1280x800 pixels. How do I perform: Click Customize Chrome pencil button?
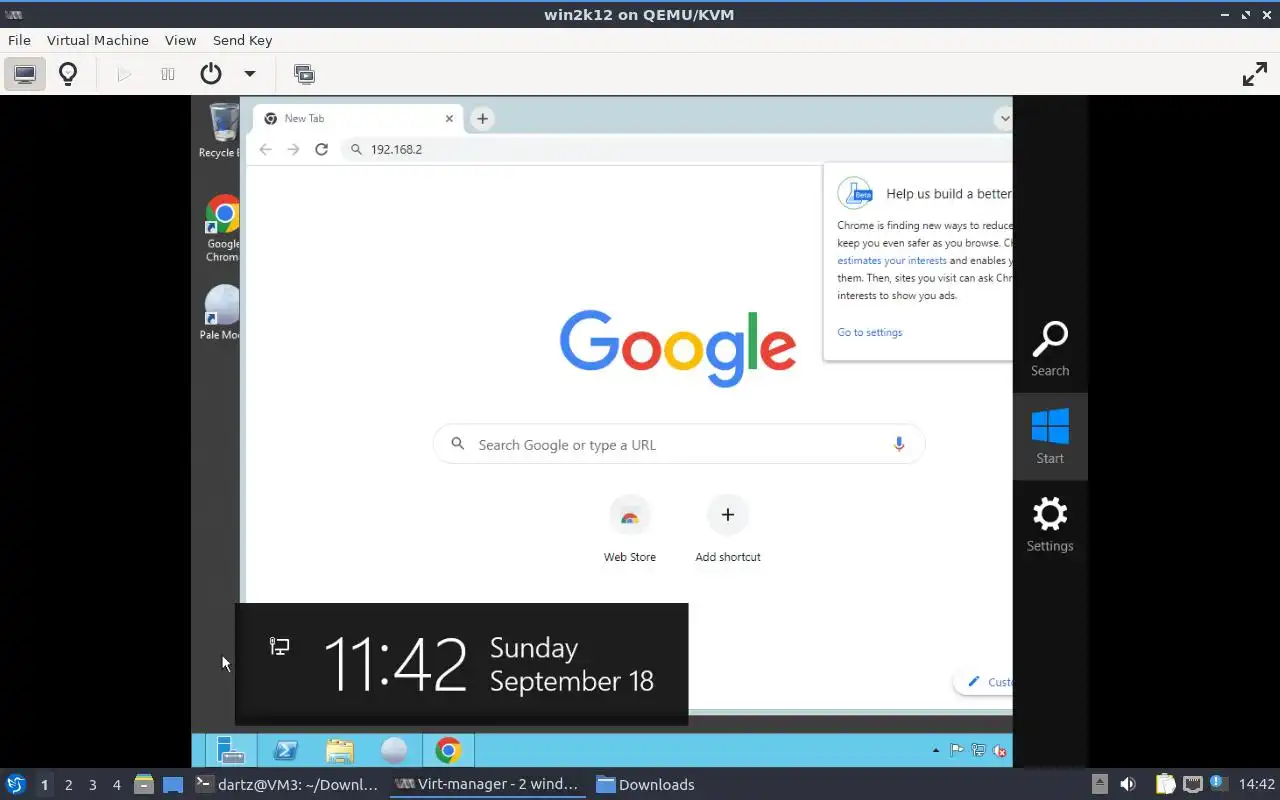984,682
